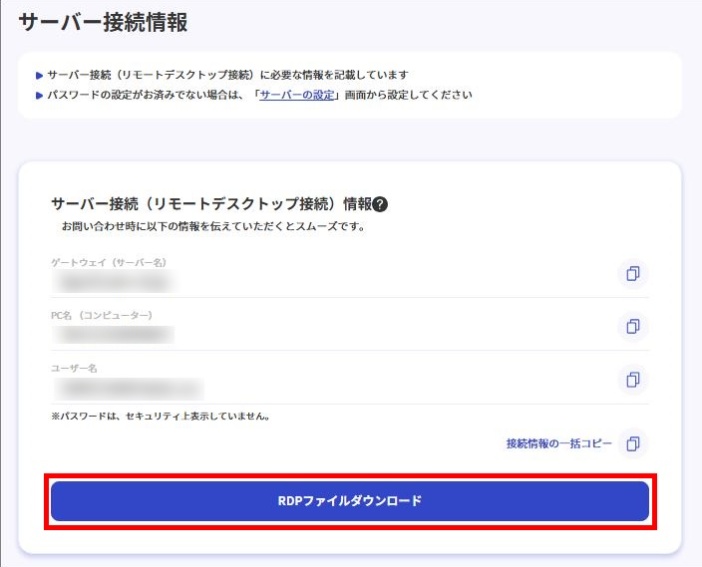Select the blurred ユーザー名 value
The height and width of the screenshot is (567, 702).
click(129, 388)
